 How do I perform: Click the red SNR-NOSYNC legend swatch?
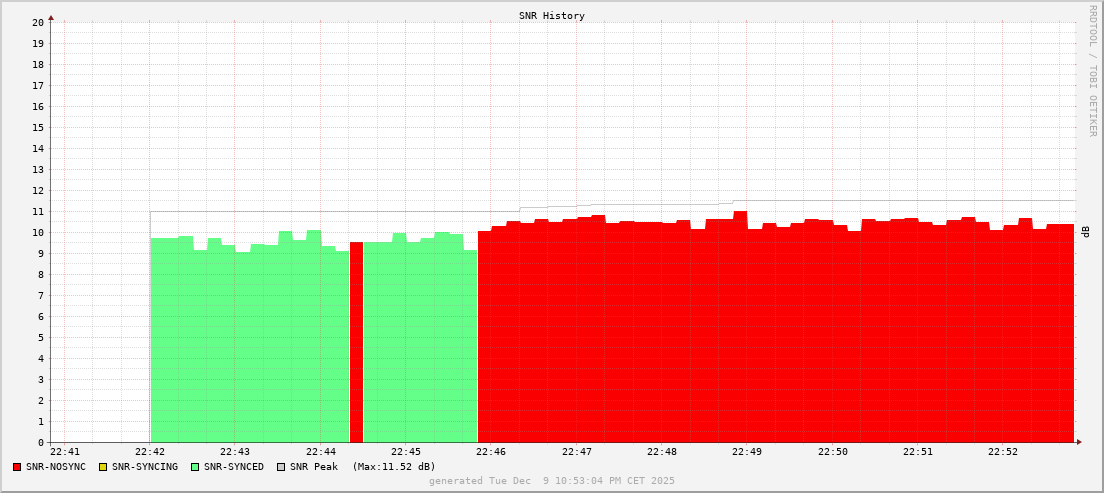point(17,467)
